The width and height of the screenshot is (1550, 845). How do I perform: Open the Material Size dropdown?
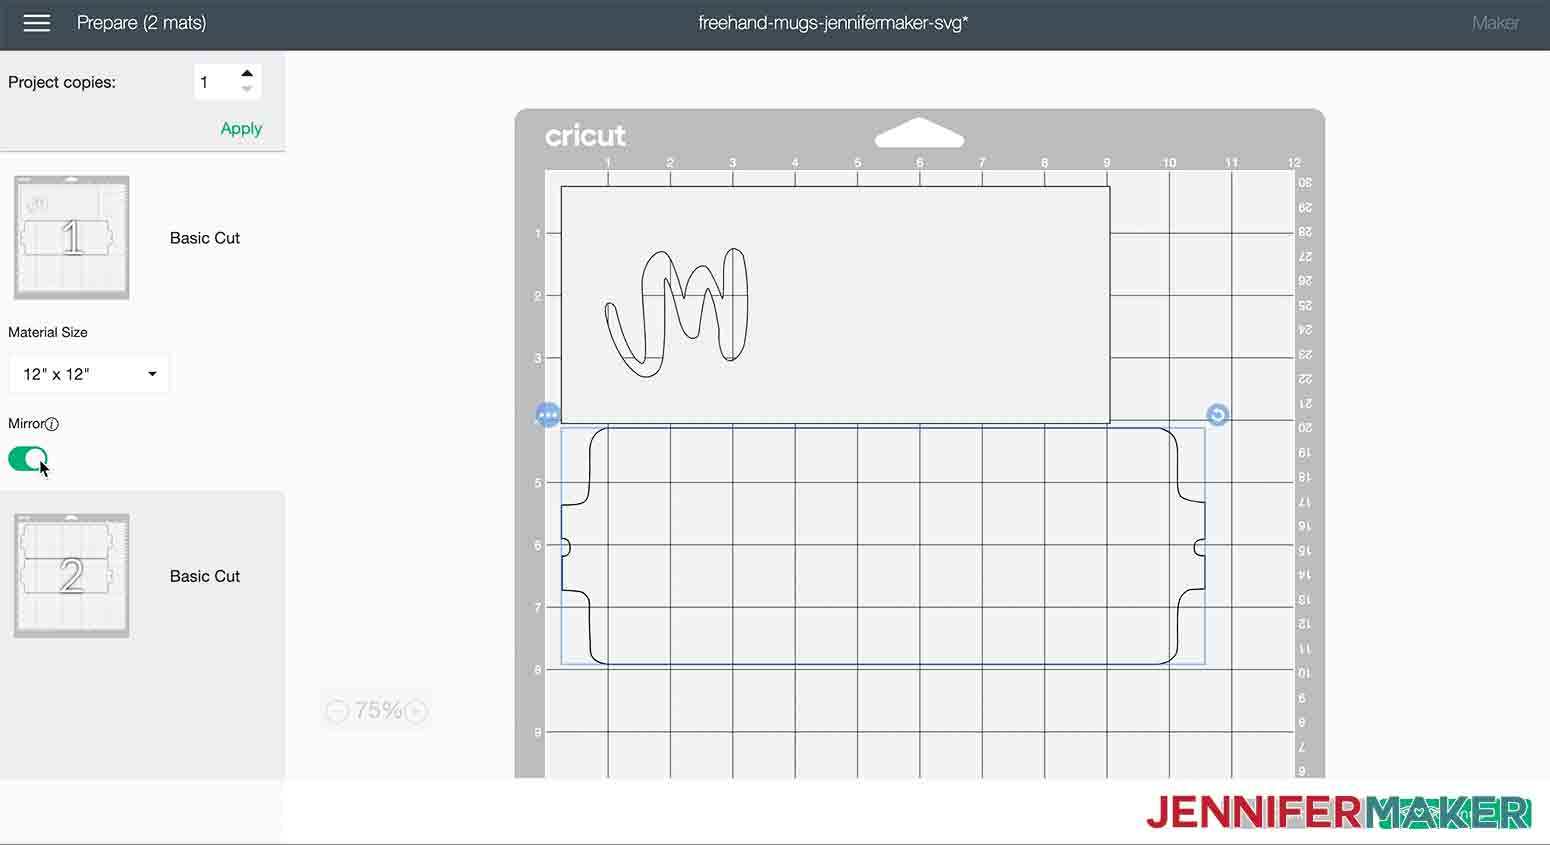point(89,374)
